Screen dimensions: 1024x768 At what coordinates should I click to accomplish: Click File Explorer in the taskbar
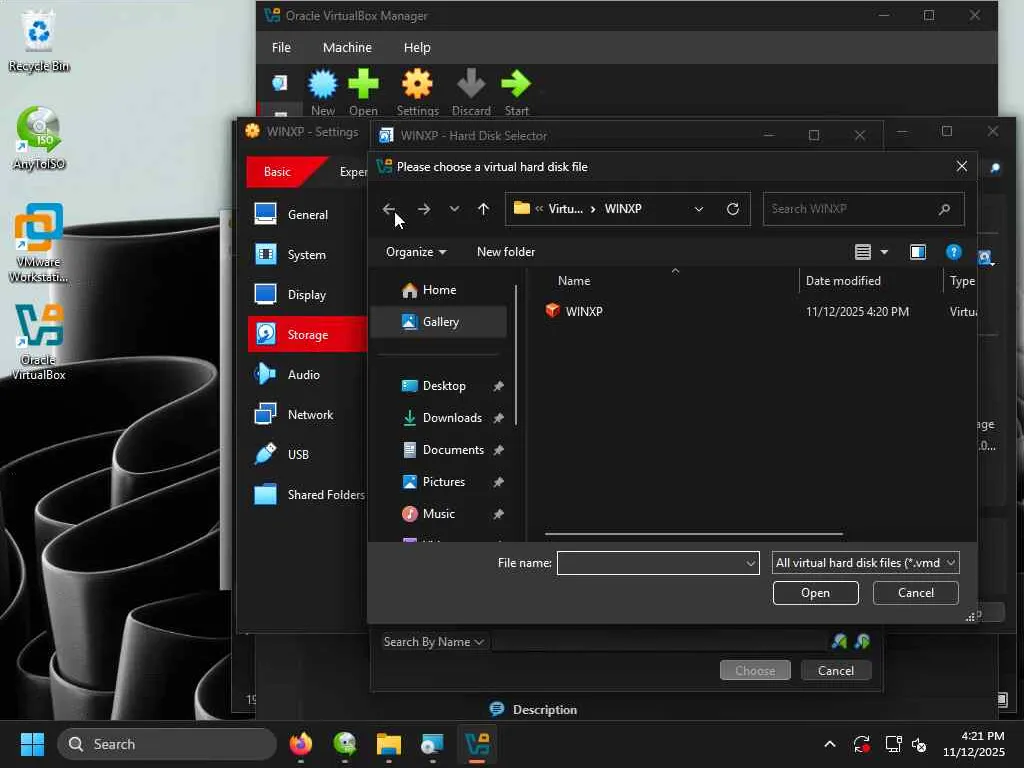click(x=389, y=744)
